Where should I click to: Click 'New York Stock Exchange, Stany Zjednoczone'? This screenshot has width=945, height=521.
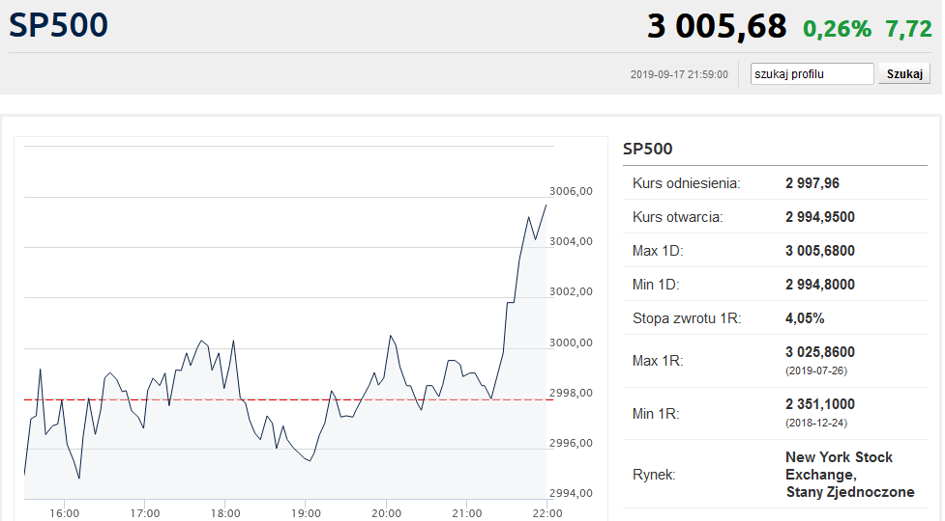[850, 475]
